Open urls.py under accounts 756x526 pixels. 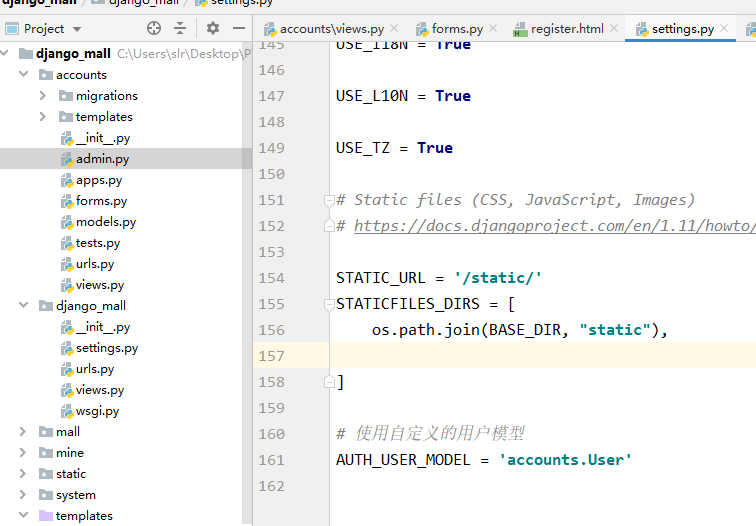pyautogui.click(x=95, y=264)
